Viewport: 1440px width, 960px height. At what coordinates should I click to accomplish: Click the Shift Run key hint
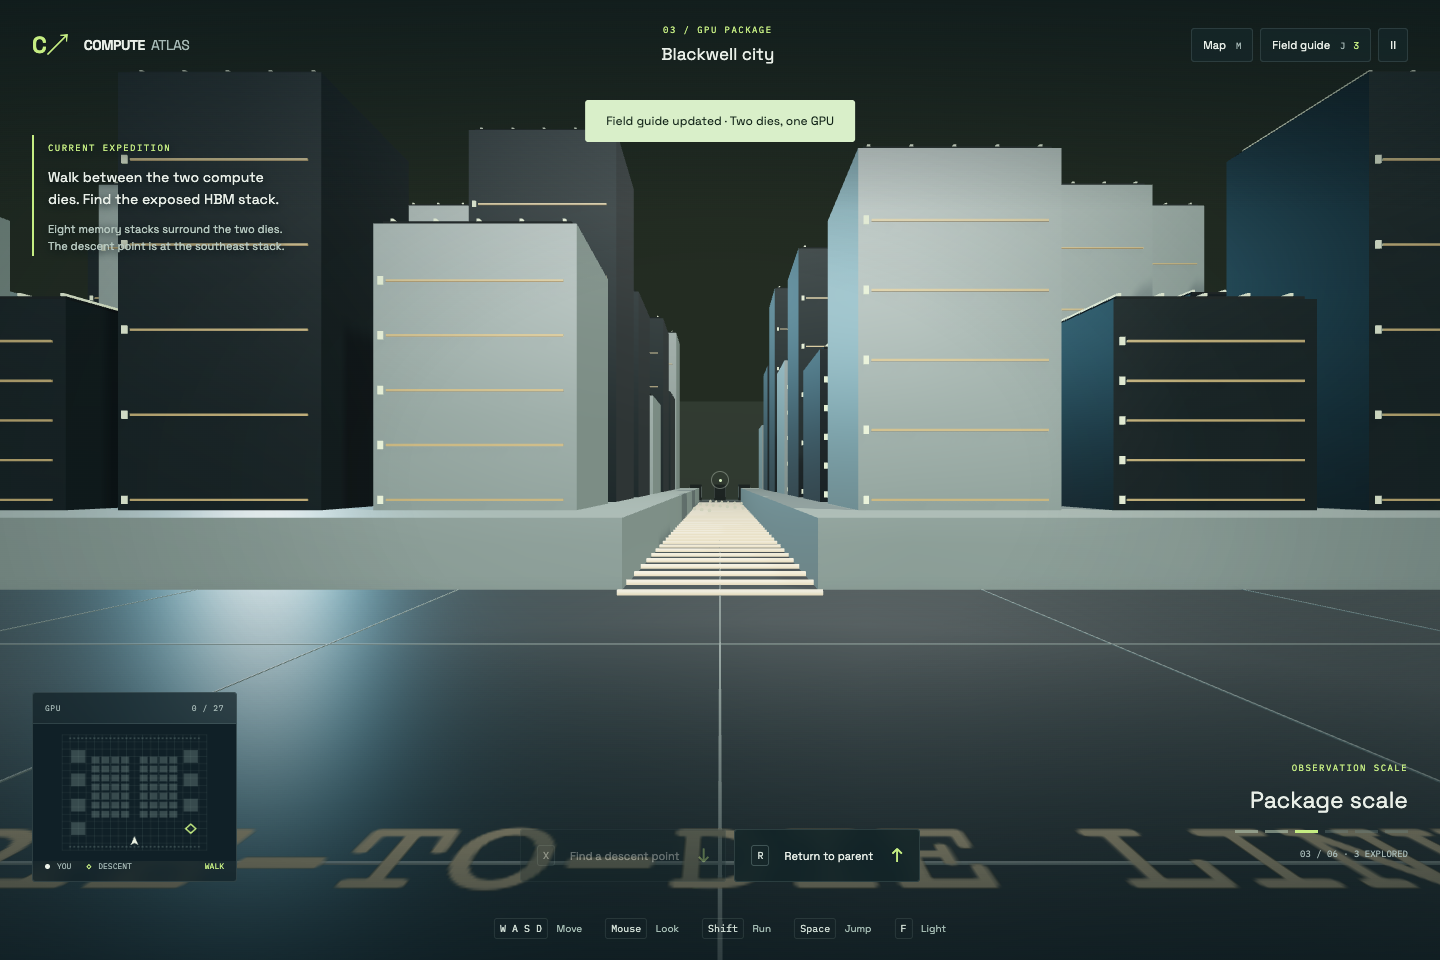[x=737, y=929]
